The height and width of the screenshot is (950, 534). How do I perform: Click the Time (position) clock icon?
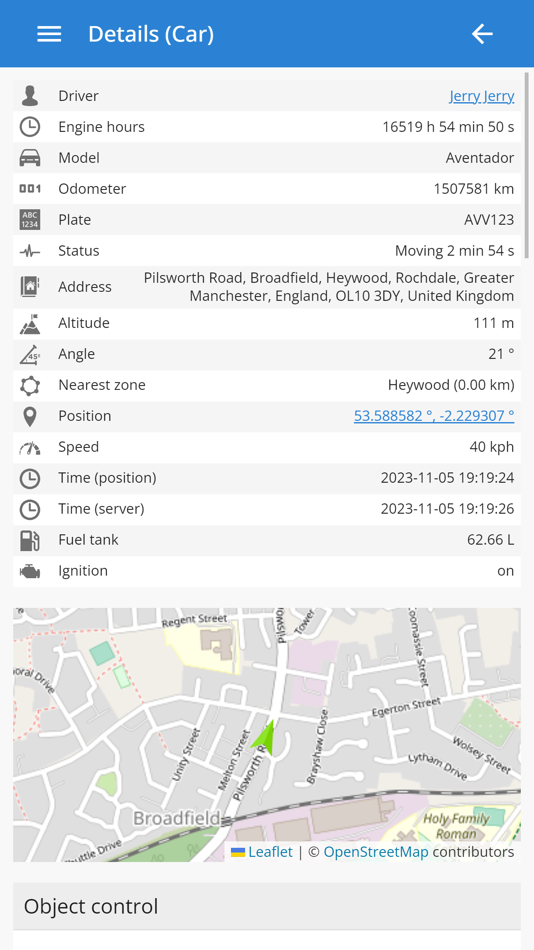30,478
